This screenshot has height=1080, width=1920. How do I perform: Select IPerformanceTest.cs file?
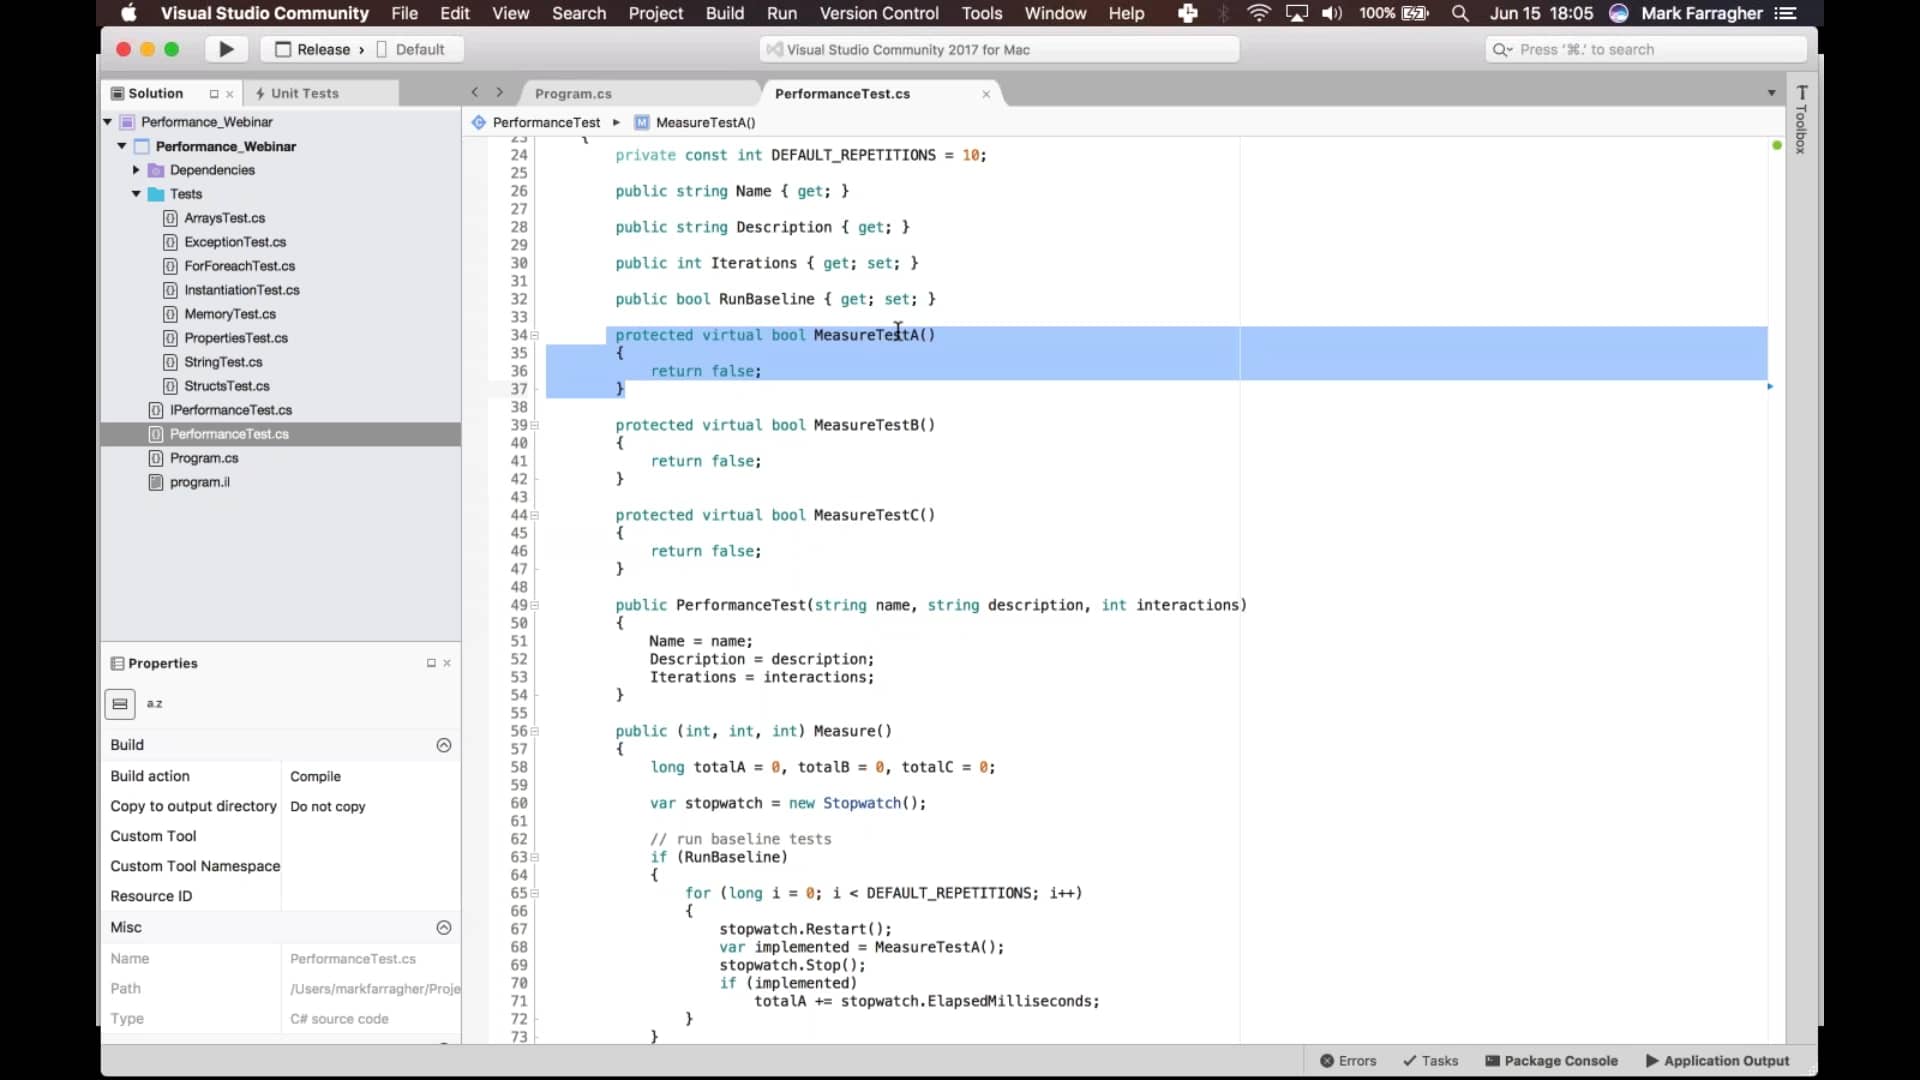231,410
